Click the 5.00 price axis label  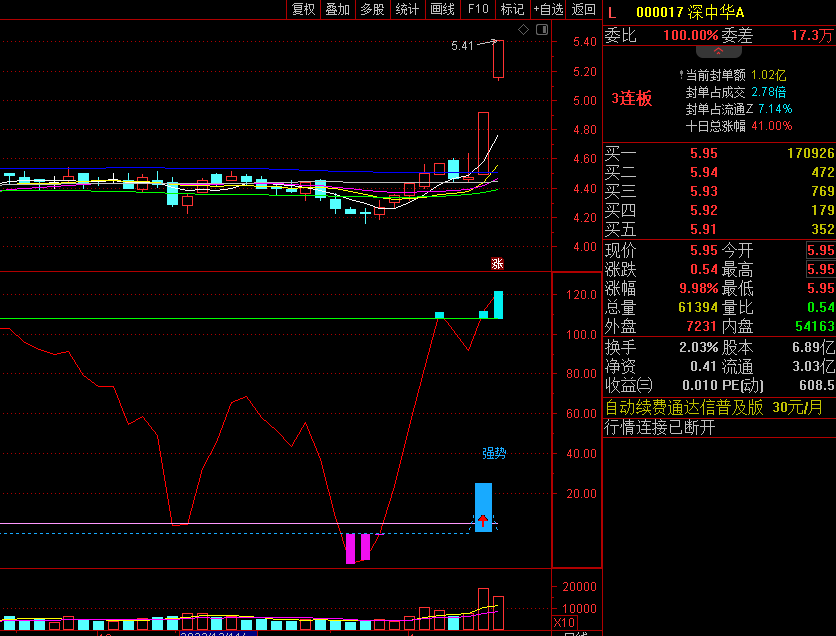584,101
